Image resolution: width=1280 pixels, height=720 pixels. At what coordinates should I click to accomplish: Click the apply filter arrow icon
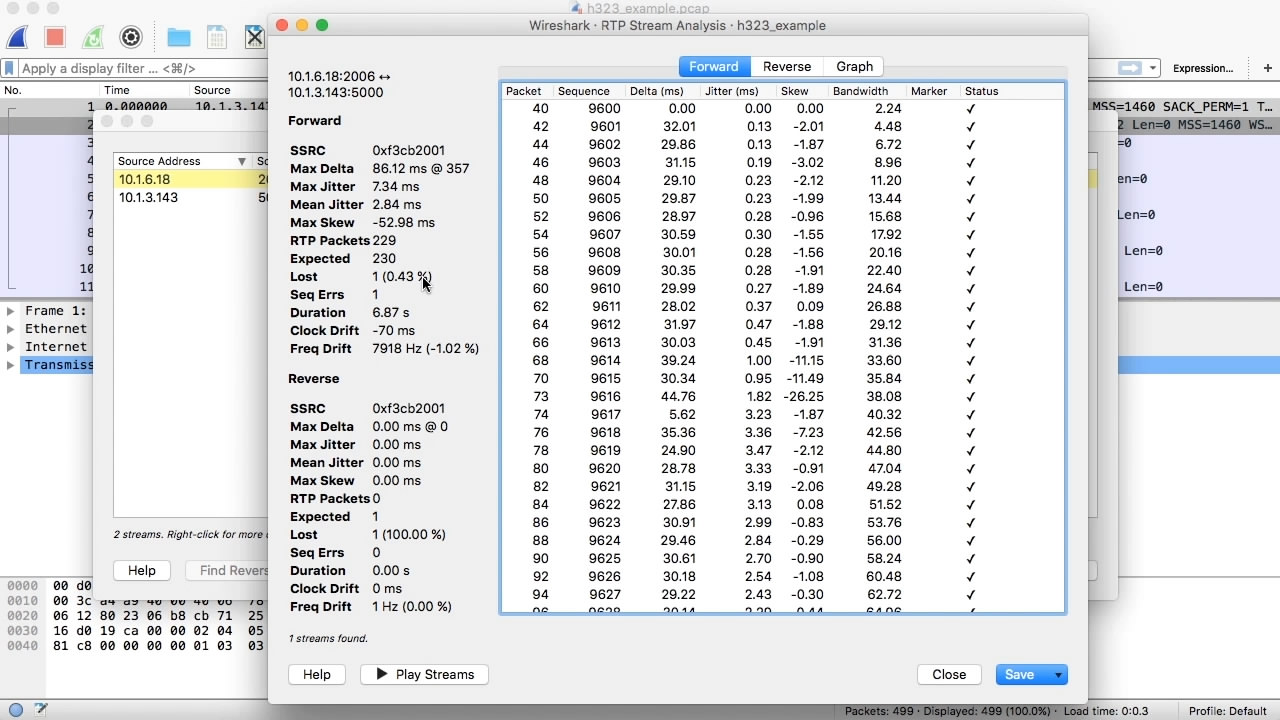pyautogui.click(x=1130, y=68)
